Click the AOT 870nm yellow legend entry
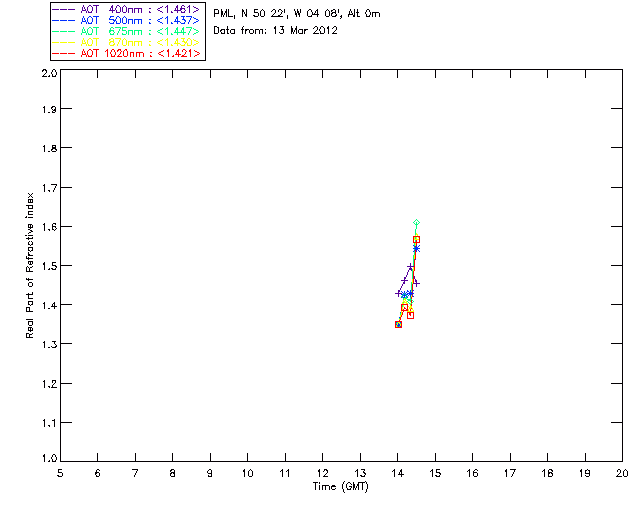The height and width of the screenshot is (512, 640). click(126, 42)
